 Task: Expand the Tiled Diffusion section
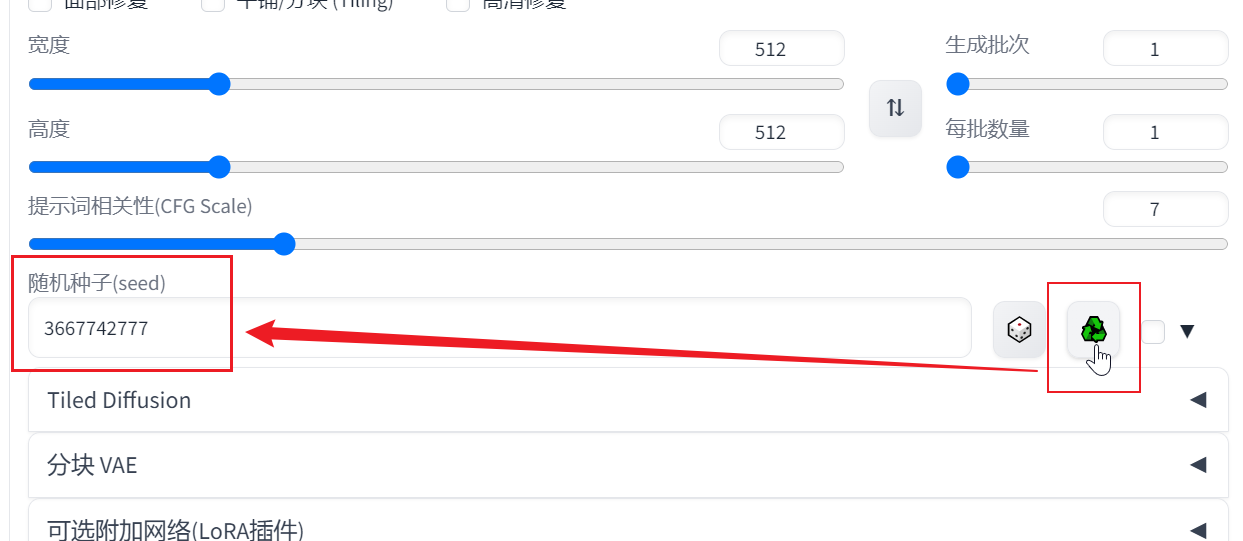(x=628, y=400)
